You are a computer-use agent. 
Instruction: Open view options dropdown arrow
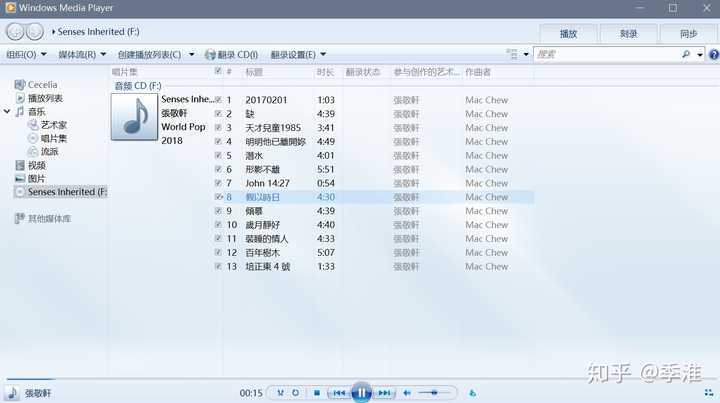(x=526, y=55)
